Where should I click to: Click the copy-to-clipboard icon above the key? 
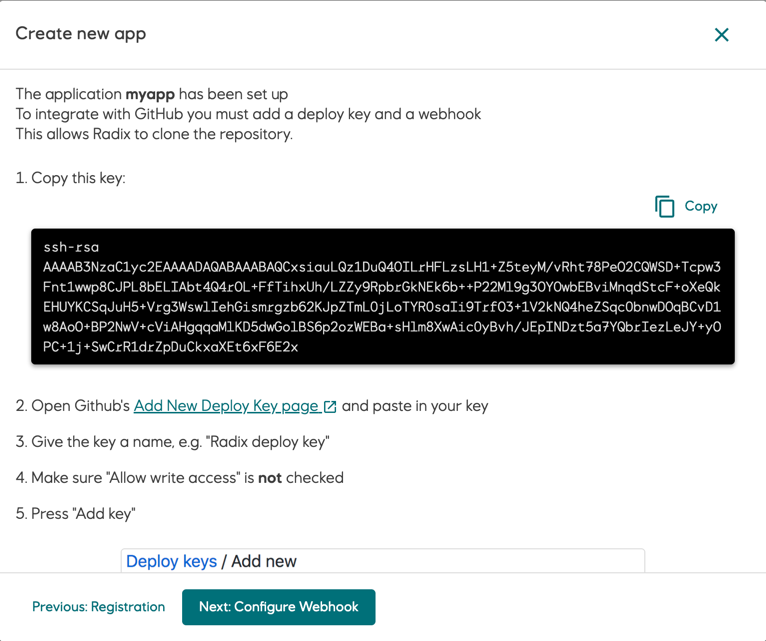pyautogui.click(x=665, y=206)
